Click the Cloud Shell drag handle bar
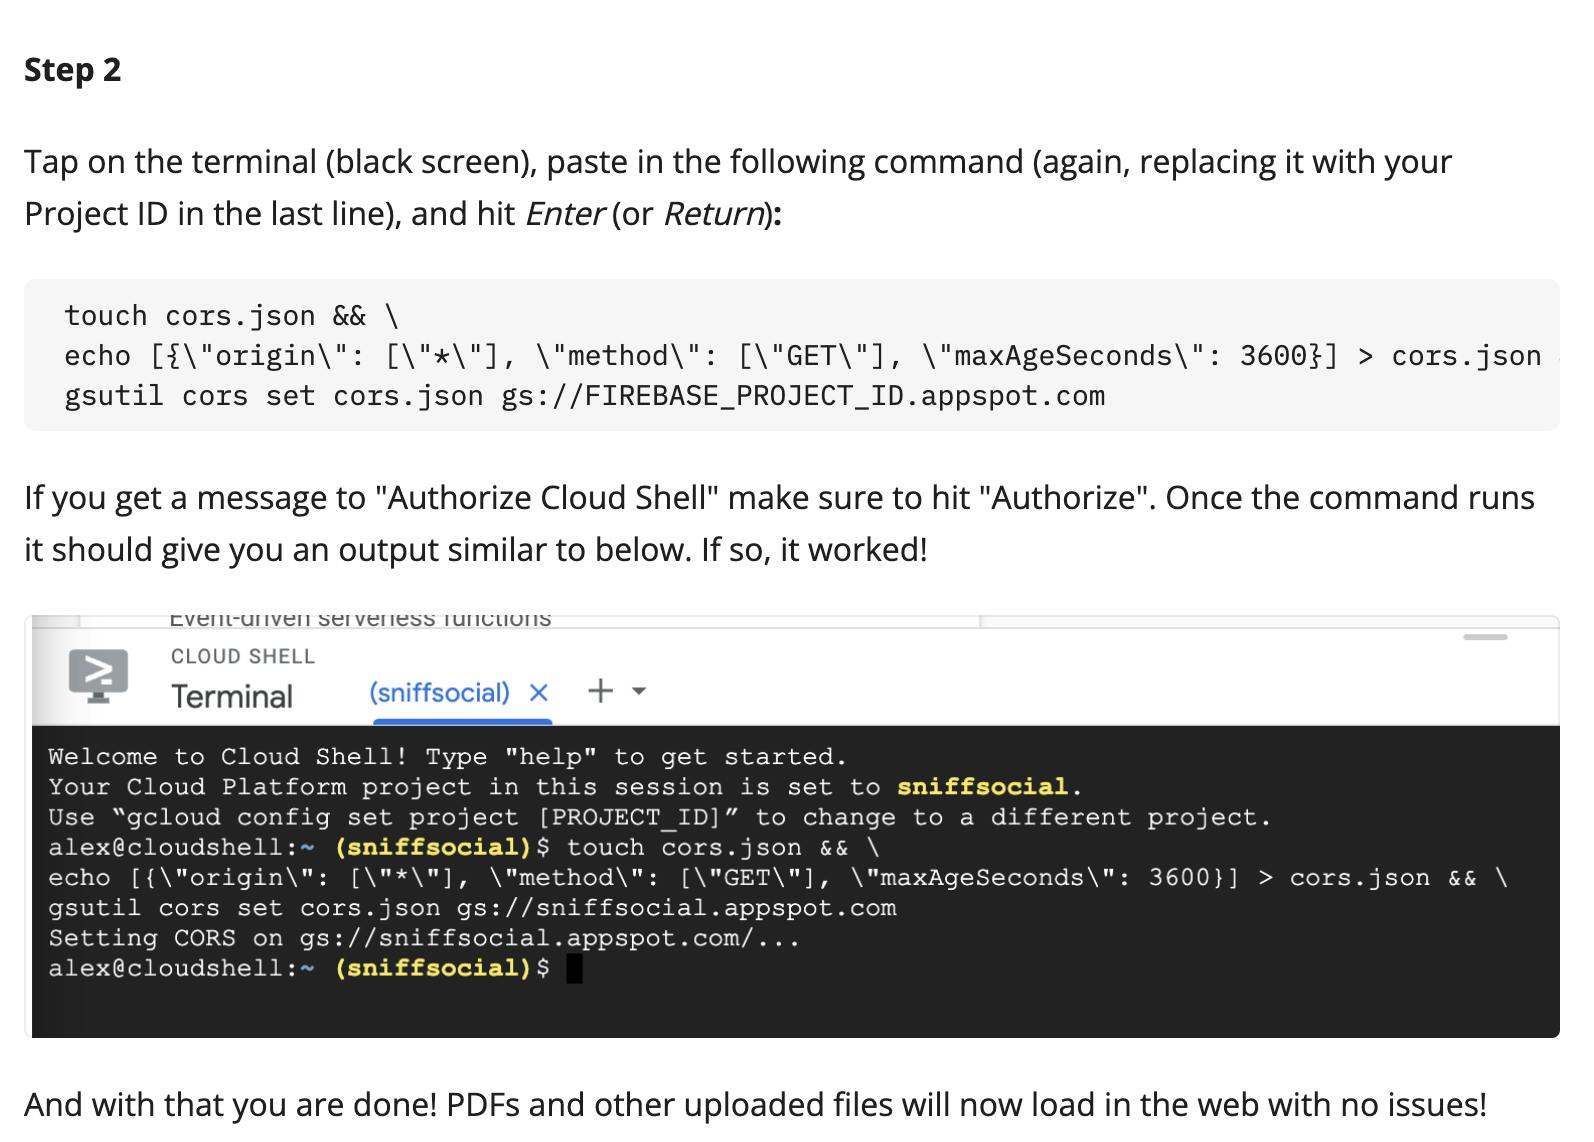This screenshot has width=1594, height=1142. (x=1485, y=637)
